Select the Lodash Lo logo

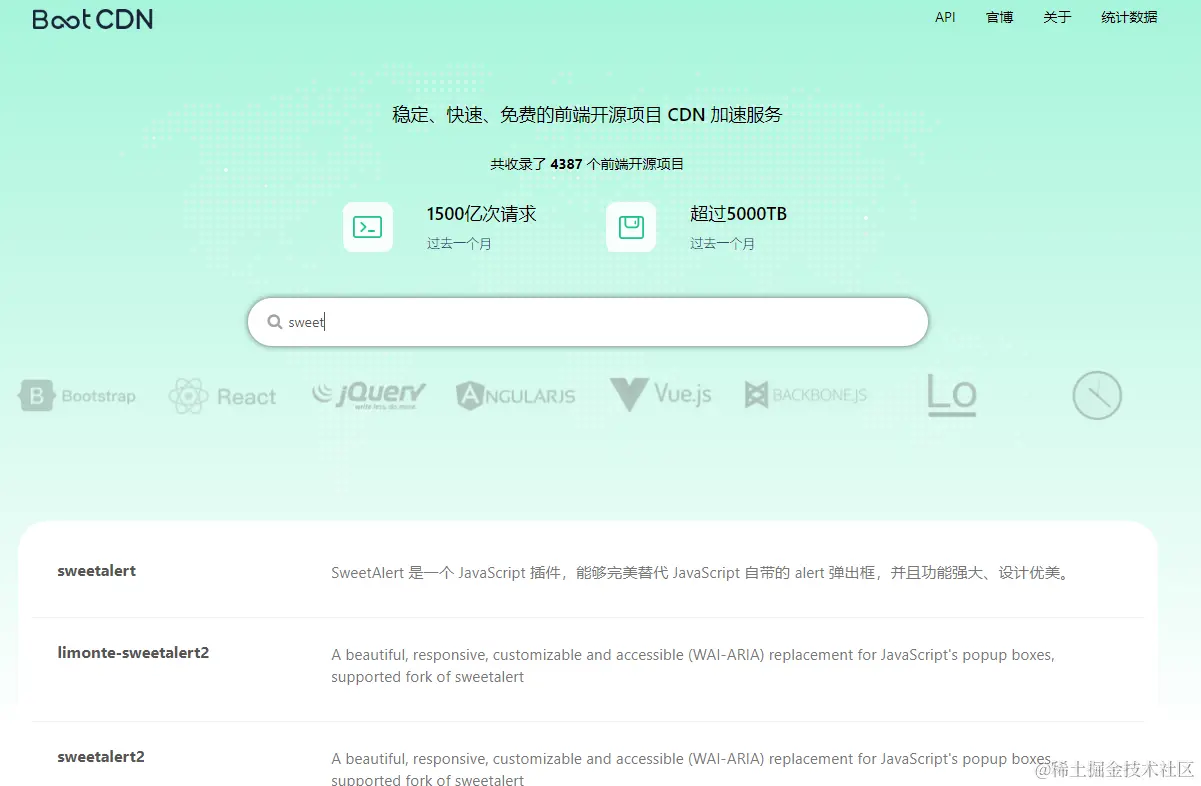[951, 395]
